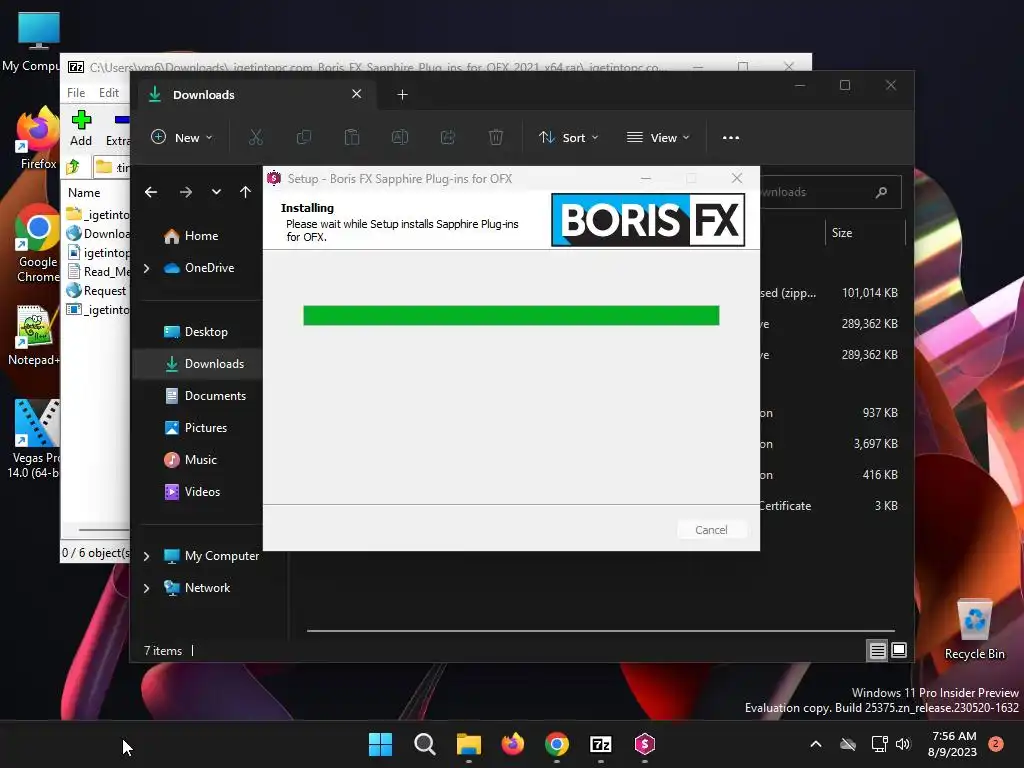The image size is (1024, 768).
Task: Click the Explorer horizontal scrollbar
Action: 600,631
